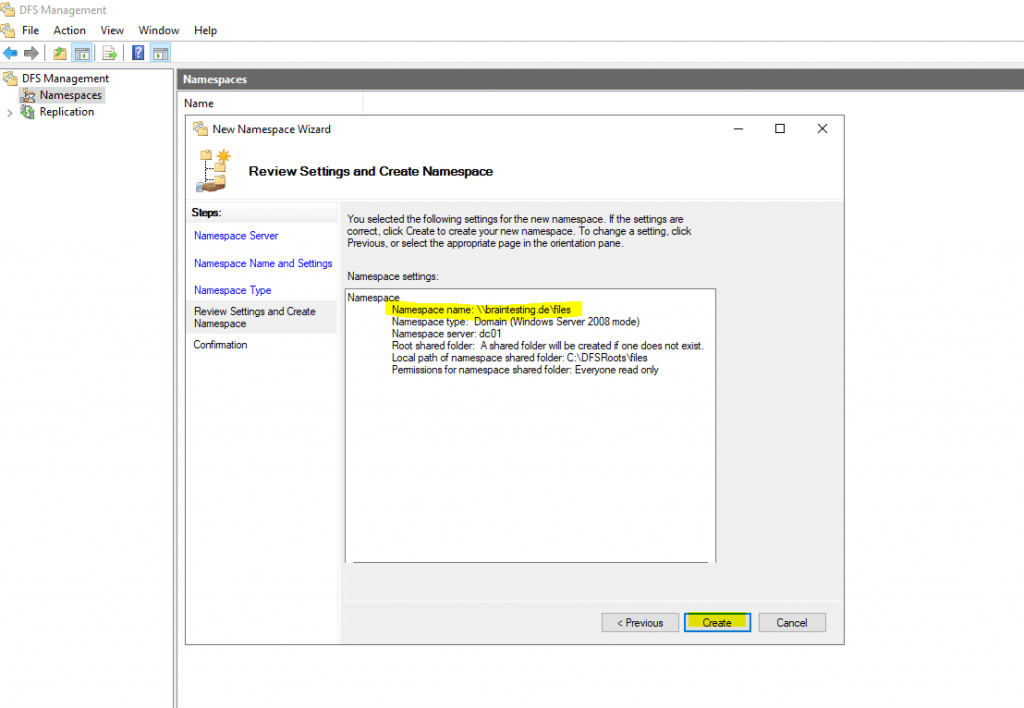Viewport: 1024px width, 708px height.
Task: Click the Namespaces node icon in tree
Action: click(x=28, y=95)
